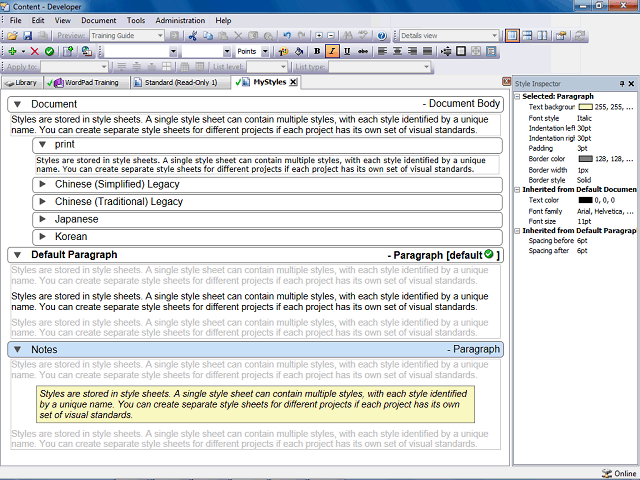
Task: Open the Preview Training Guide dropdown
Action: click(x=160, y=36)
